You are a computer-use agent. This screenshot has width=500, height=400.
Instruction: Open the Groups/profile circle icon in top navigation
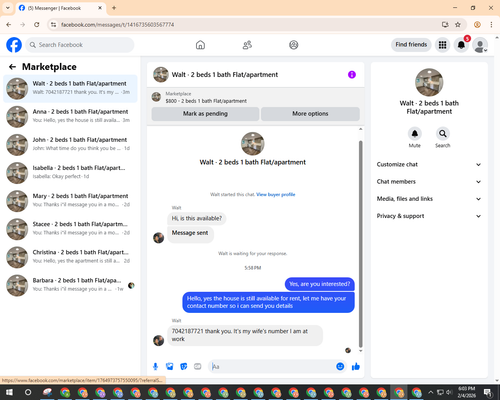(294, 45)
